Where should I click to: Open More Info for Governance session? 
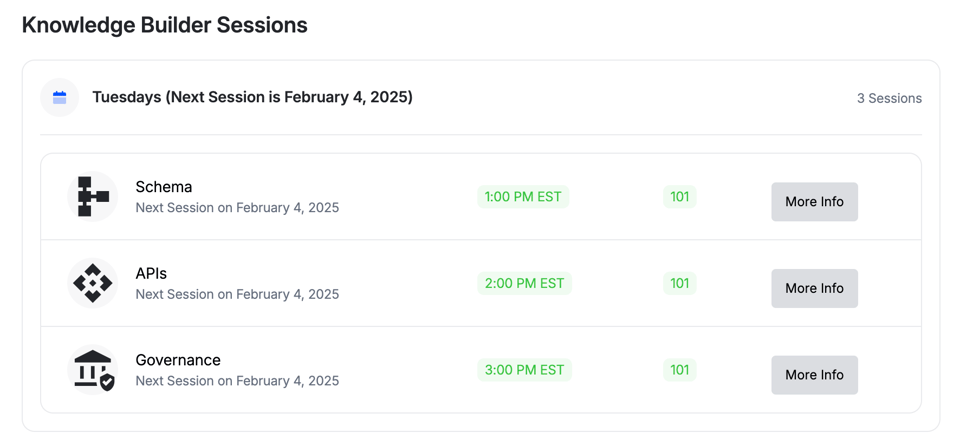click(814, 375)
